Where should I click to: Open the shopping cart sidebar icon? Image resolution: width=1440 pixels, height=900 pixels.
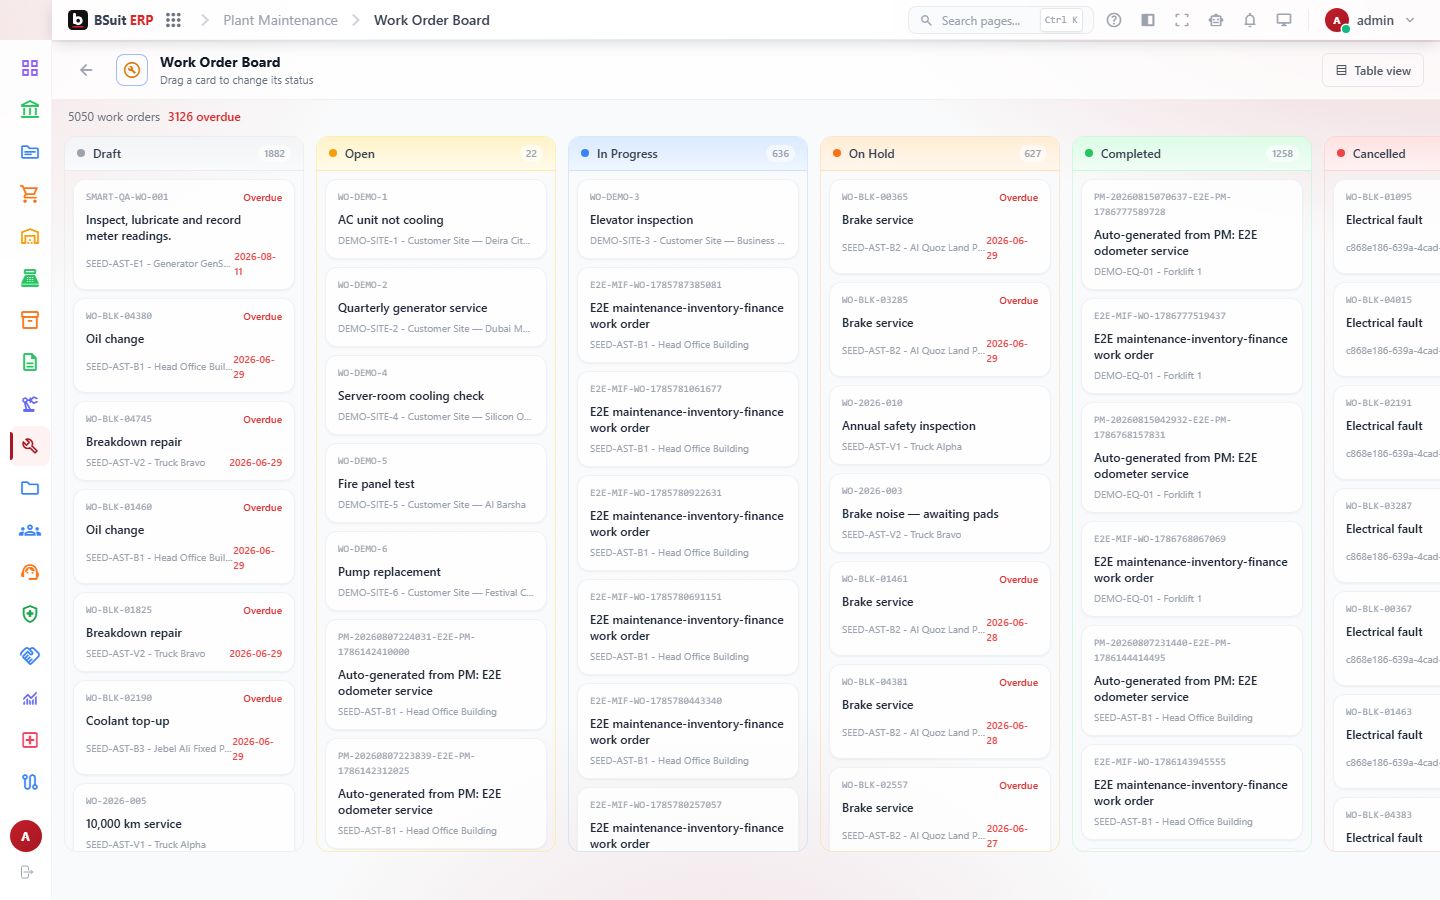tap(30, 194)
